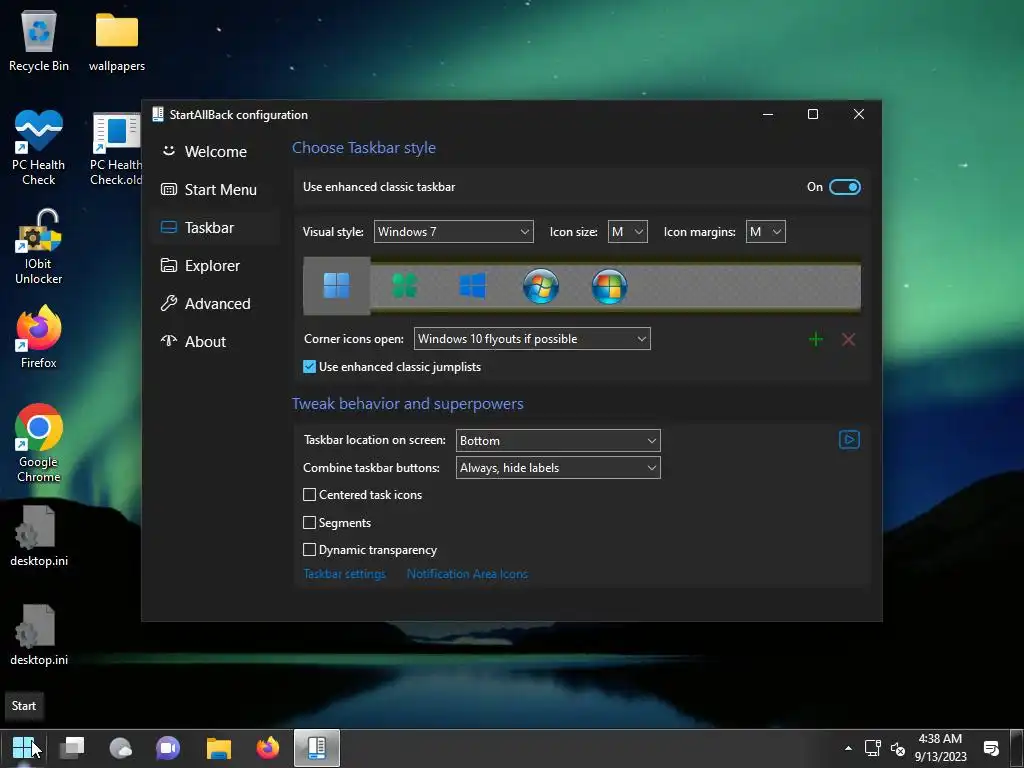Choose the green clover start orb

[x=404, y=286]
